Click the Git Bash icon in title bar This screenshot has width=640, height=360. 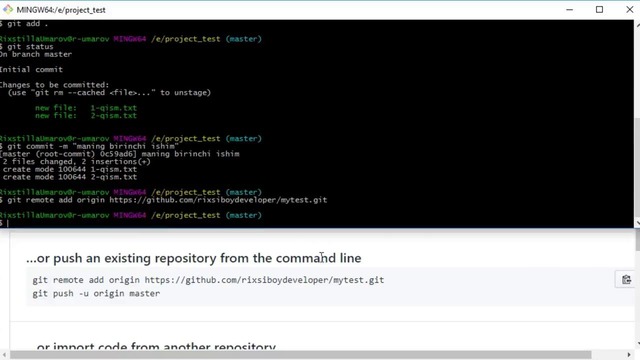[8, 9]
